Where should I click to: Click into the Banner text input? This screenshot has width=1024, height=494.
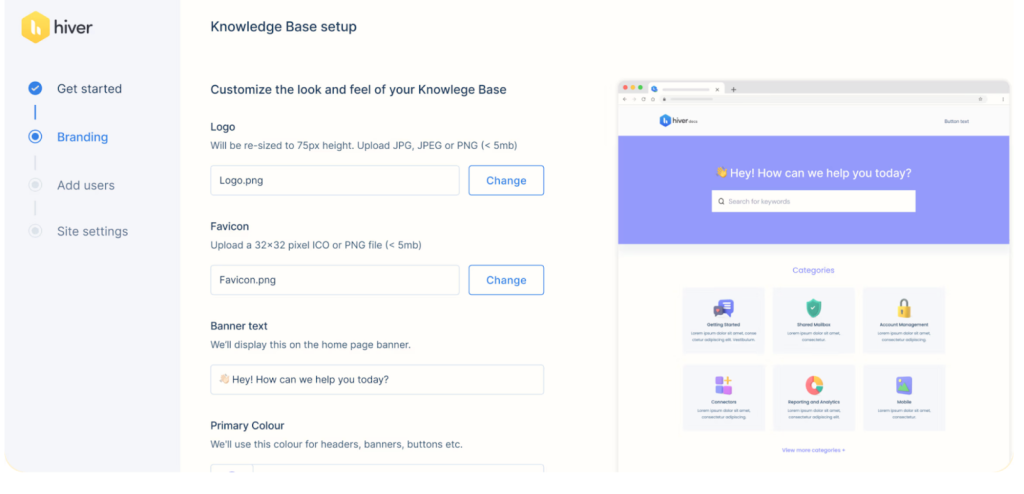[x=377, y=379]
